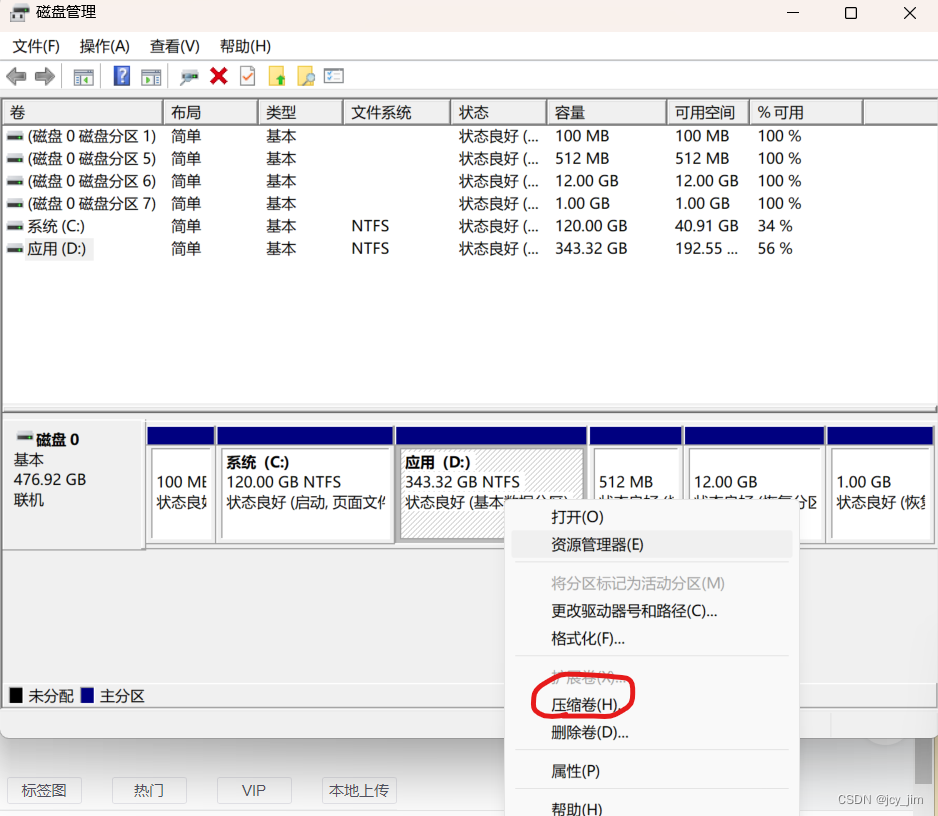Click the red X delete icon
Screen dimensions: 938x816
(x=219, y=76)
